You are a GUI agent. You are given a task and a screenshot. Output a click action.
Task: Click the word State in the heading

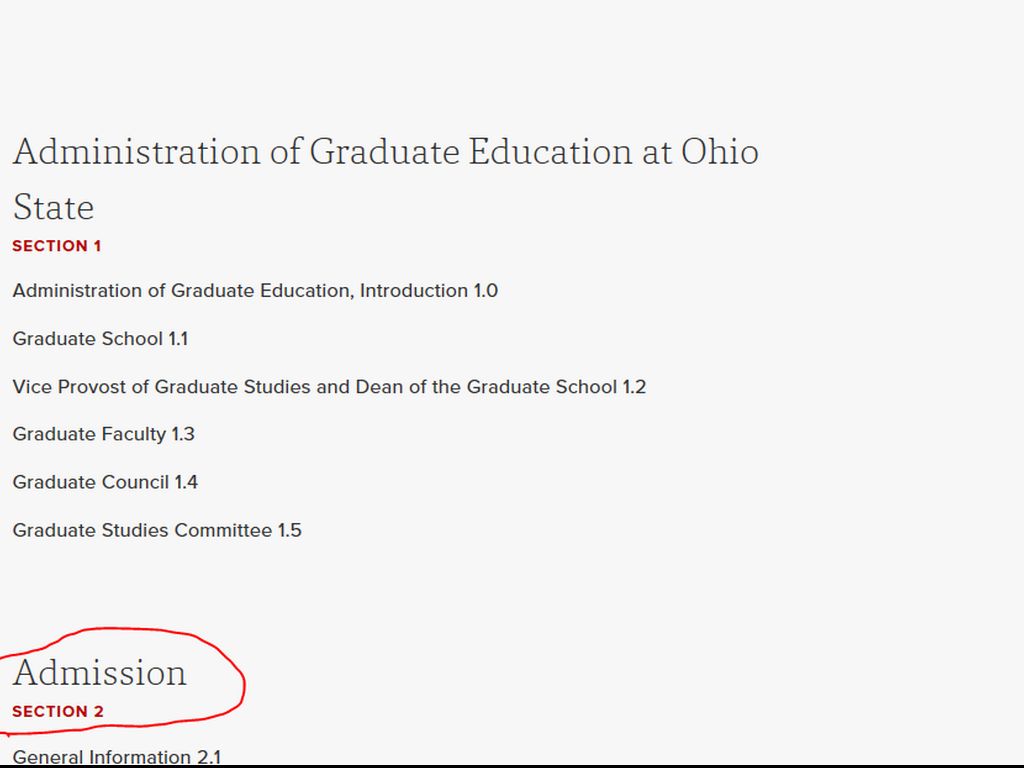click(53, 208)
